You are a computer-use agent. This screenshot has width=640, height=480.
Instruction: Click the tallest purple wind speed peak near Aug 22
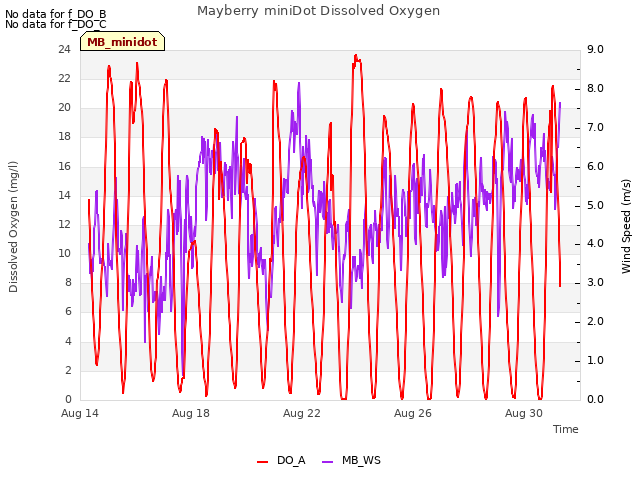coord(299,83)
